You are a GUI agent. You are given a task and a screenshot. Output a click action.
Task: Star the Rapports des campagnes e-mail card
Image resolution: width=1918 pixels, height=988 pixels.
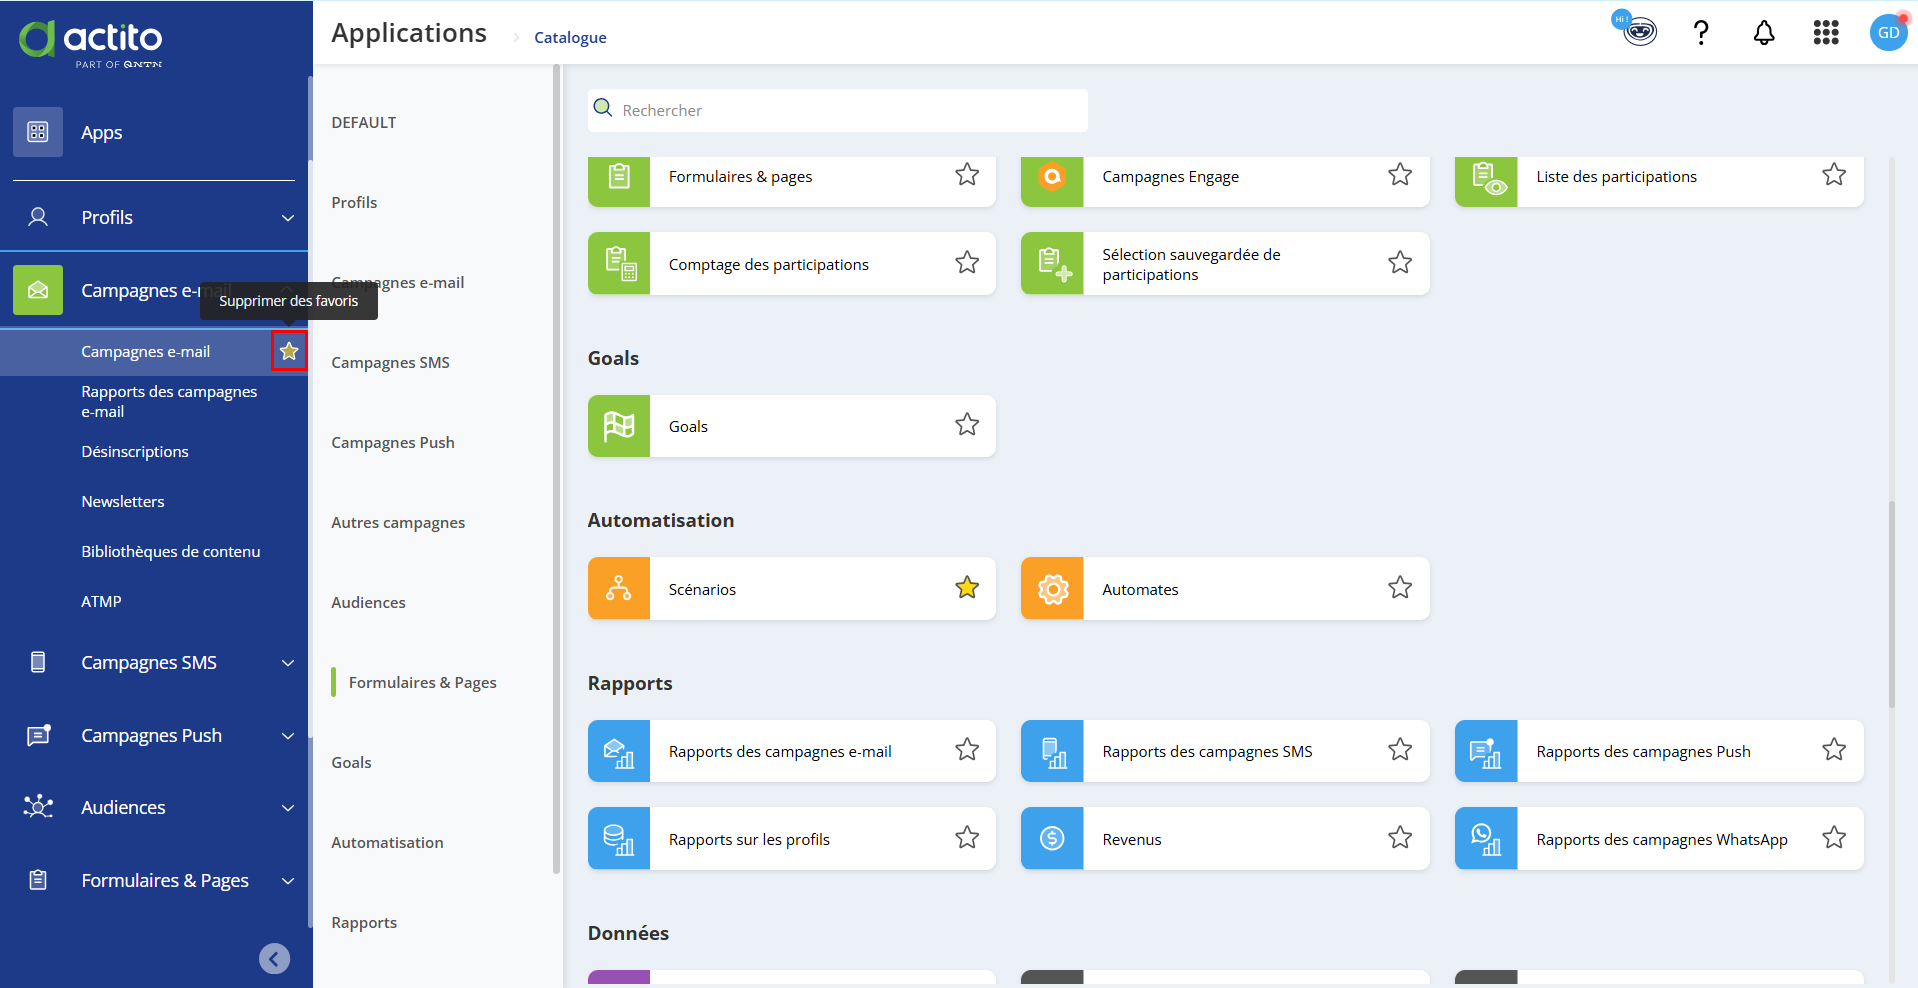click(967, 750)
